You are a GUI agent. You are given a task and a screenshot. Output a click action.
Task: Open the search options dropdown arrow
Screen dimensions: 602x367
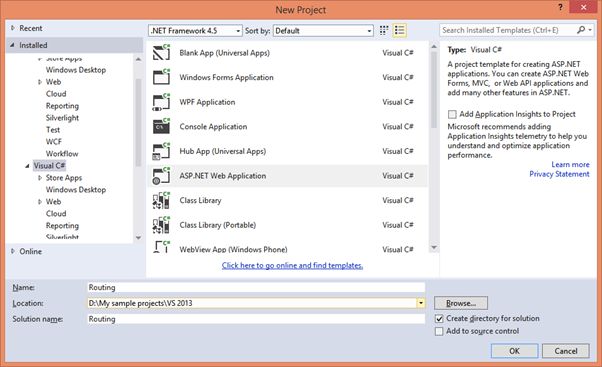click(590, 30)
